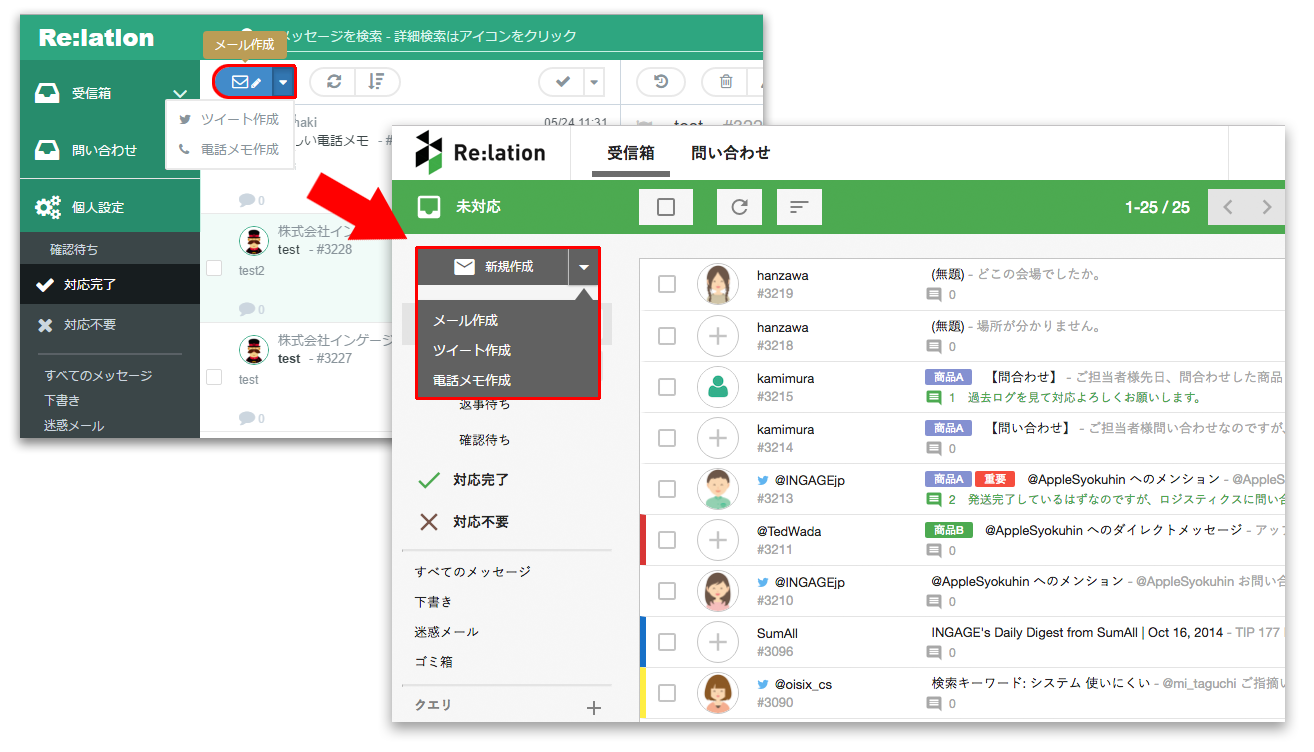1314x752 pixels.
Task: Tick checkbox for @TedWada #3211
Action: [x=667, y=540]
